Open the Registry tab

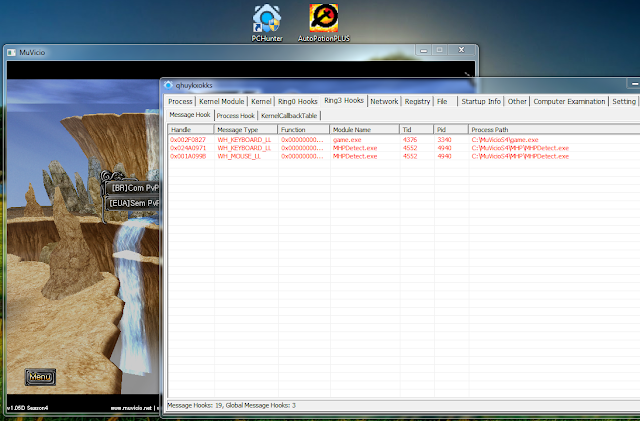coord(417,101)
